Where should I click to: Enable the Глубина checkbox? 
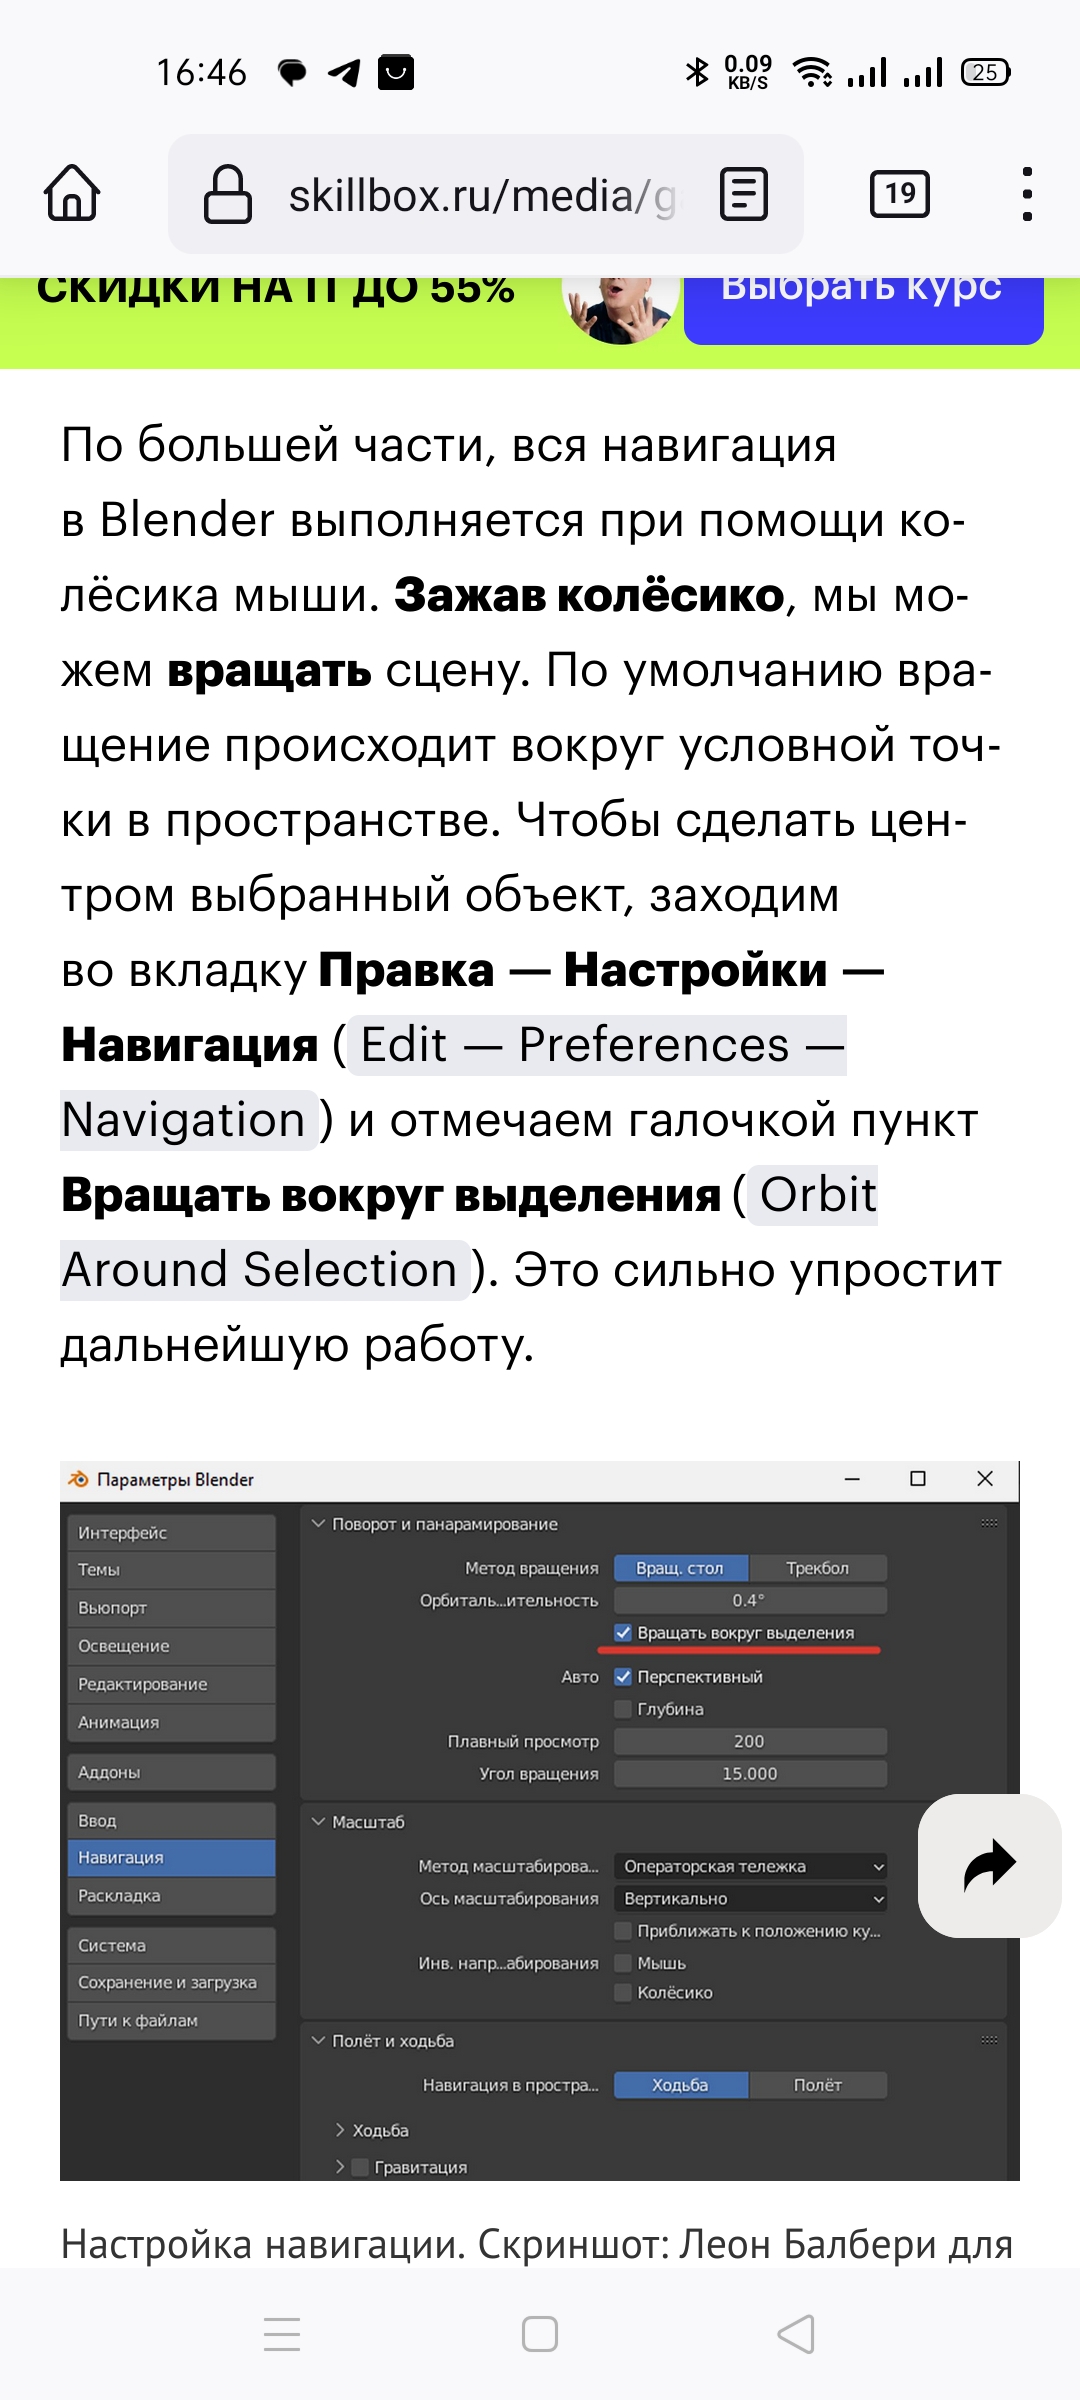623,1709
